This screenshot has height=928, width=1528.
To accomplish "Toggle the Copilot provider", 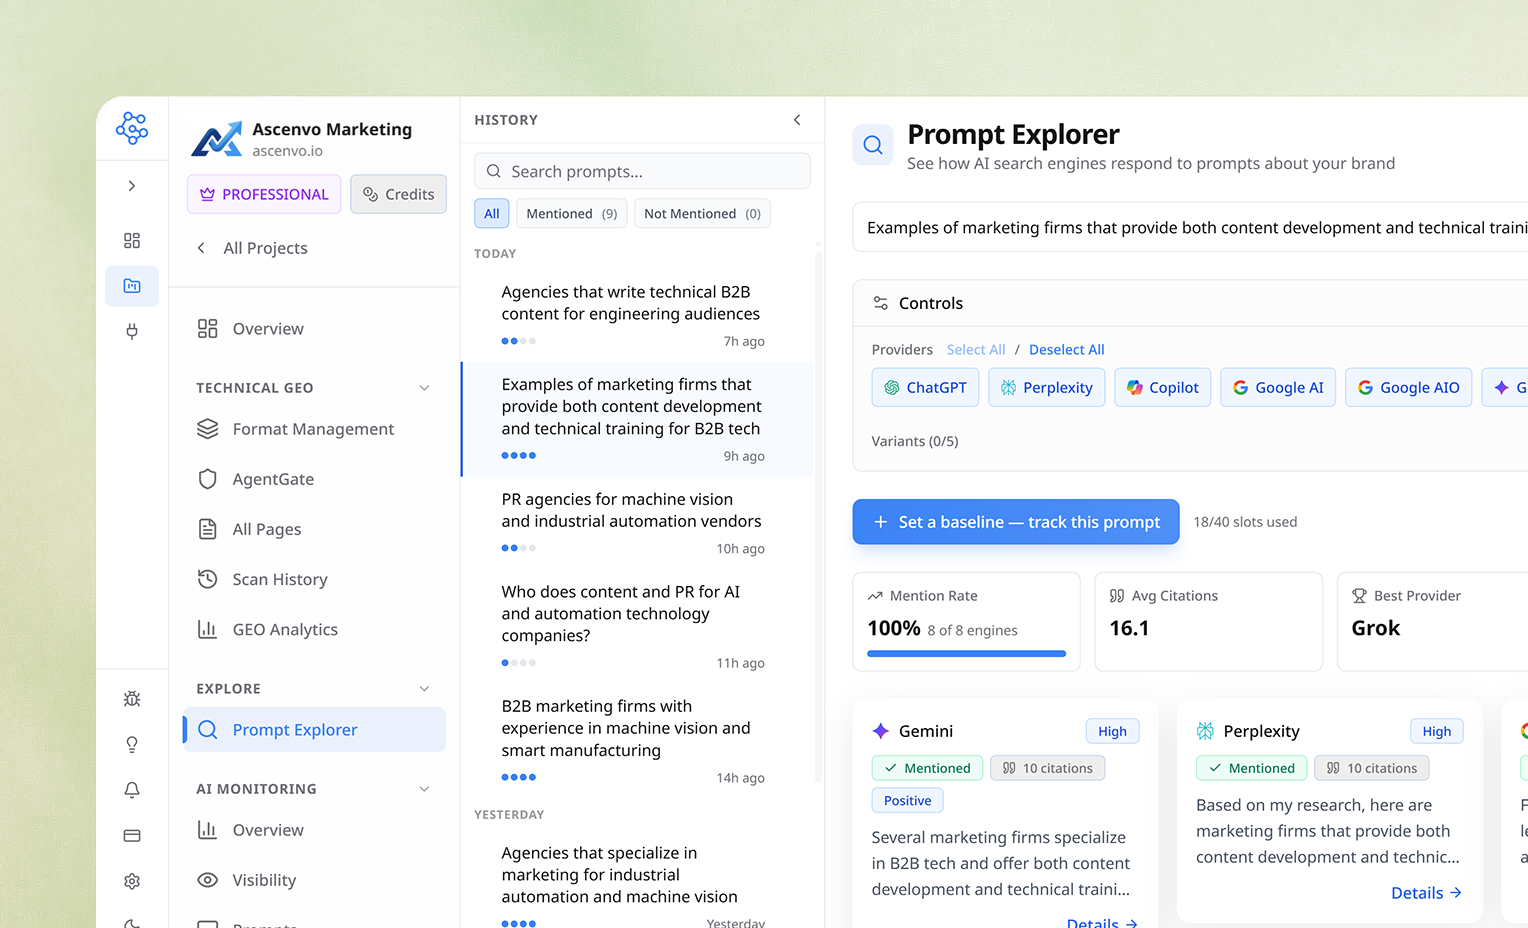I will click(1163, 388).
